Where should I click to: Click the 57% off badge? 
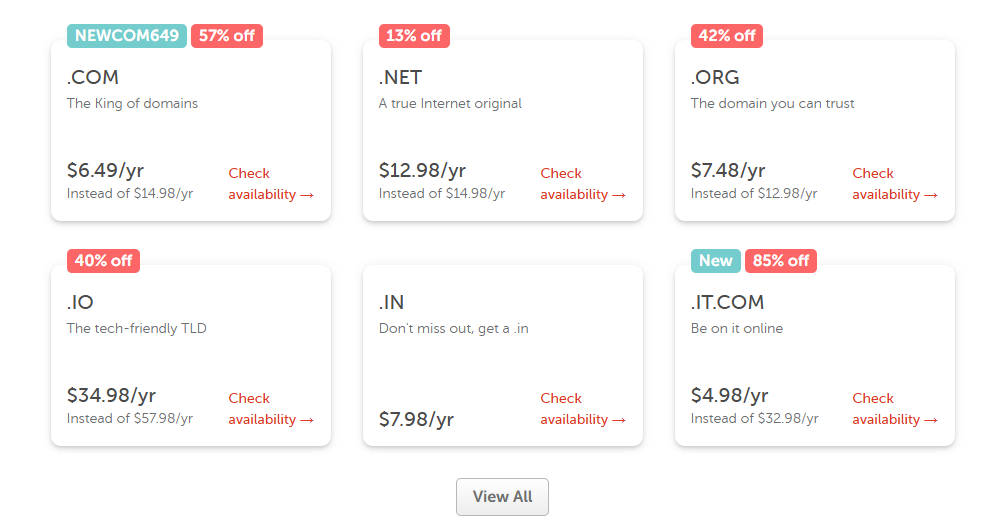[227, 36]
